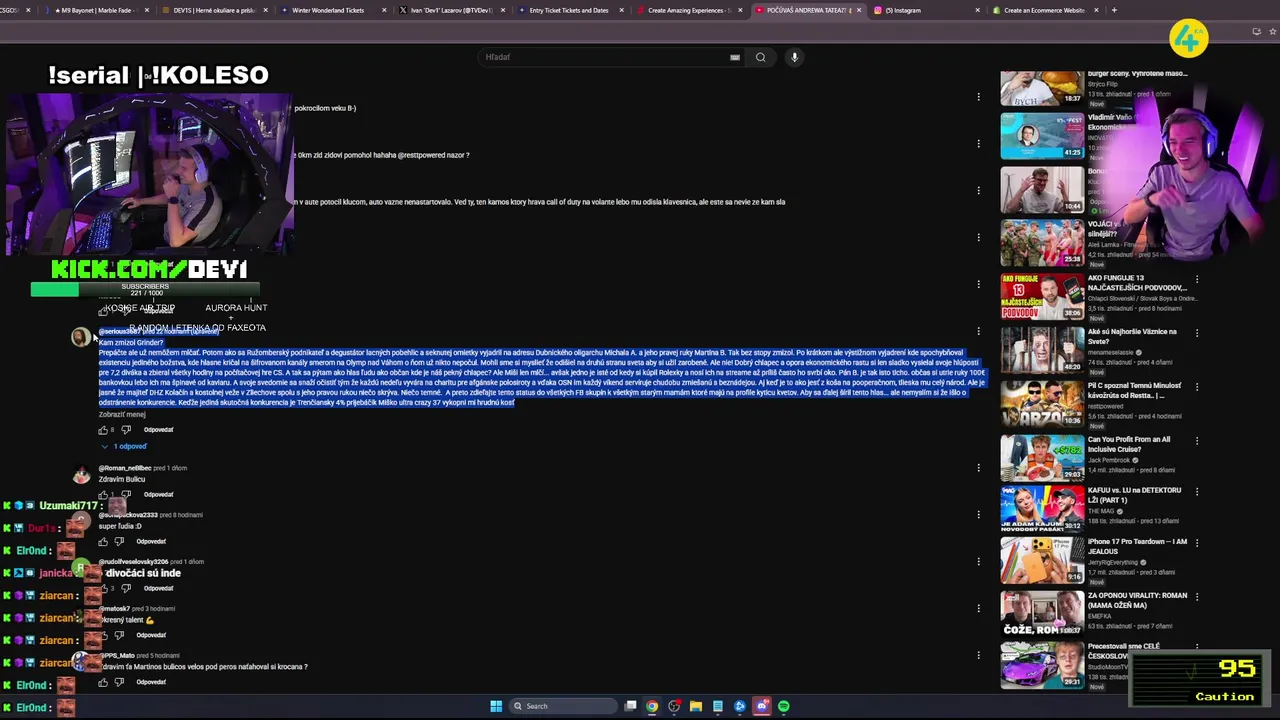The image size is (1280, 720).
Task: Reply to @PPS_Mato comment
Action: tap(151, 682)
